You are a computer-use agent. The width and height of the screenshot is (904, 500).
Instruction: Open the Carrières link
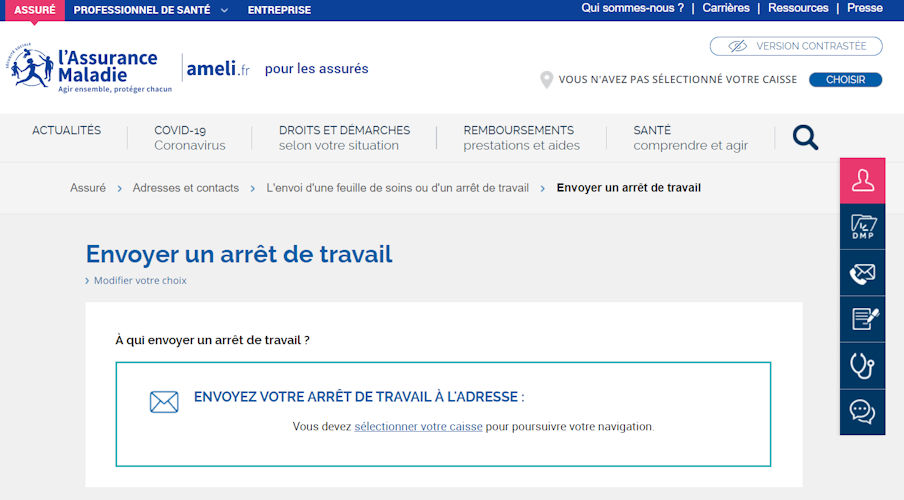pyautogui.click(x=725, y=8)
